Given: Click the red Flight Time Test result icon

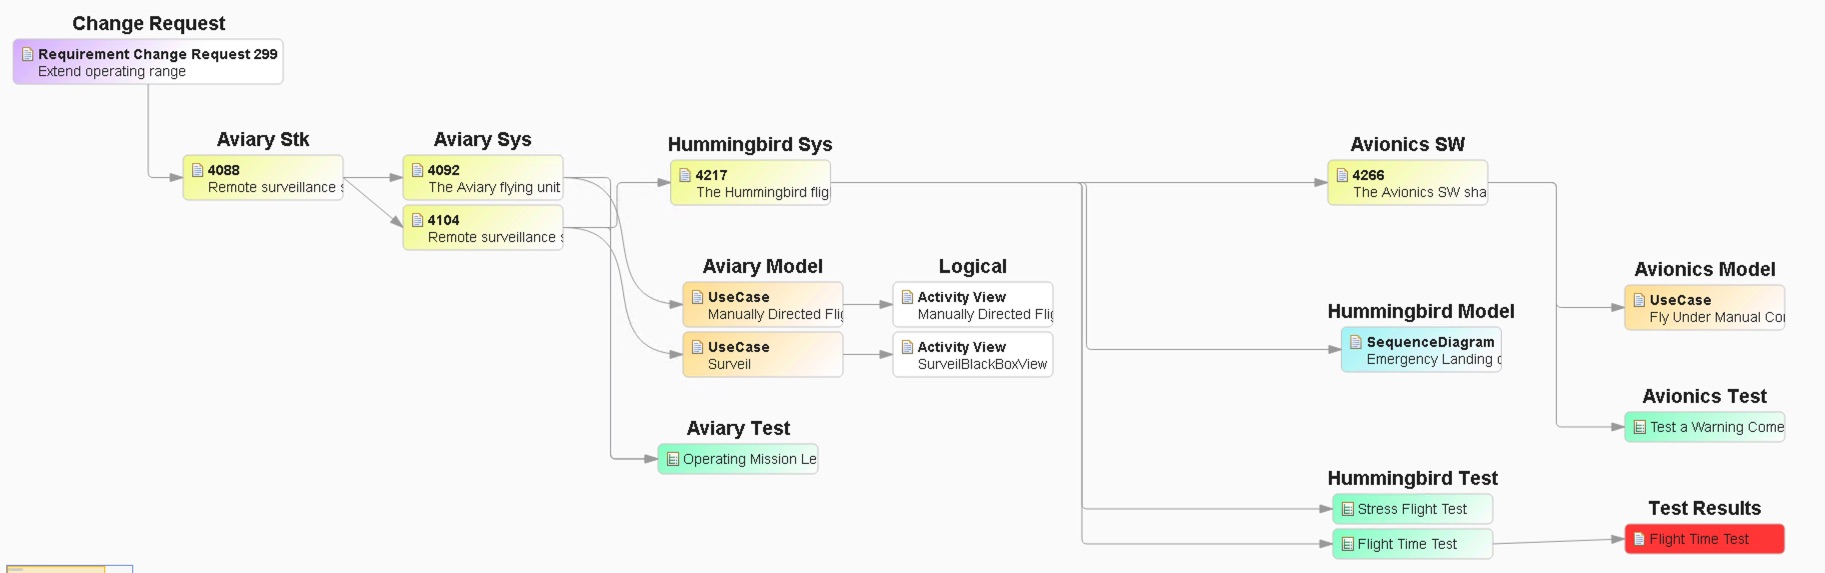Looking at the screenshot, I should tap(1639, 539).
